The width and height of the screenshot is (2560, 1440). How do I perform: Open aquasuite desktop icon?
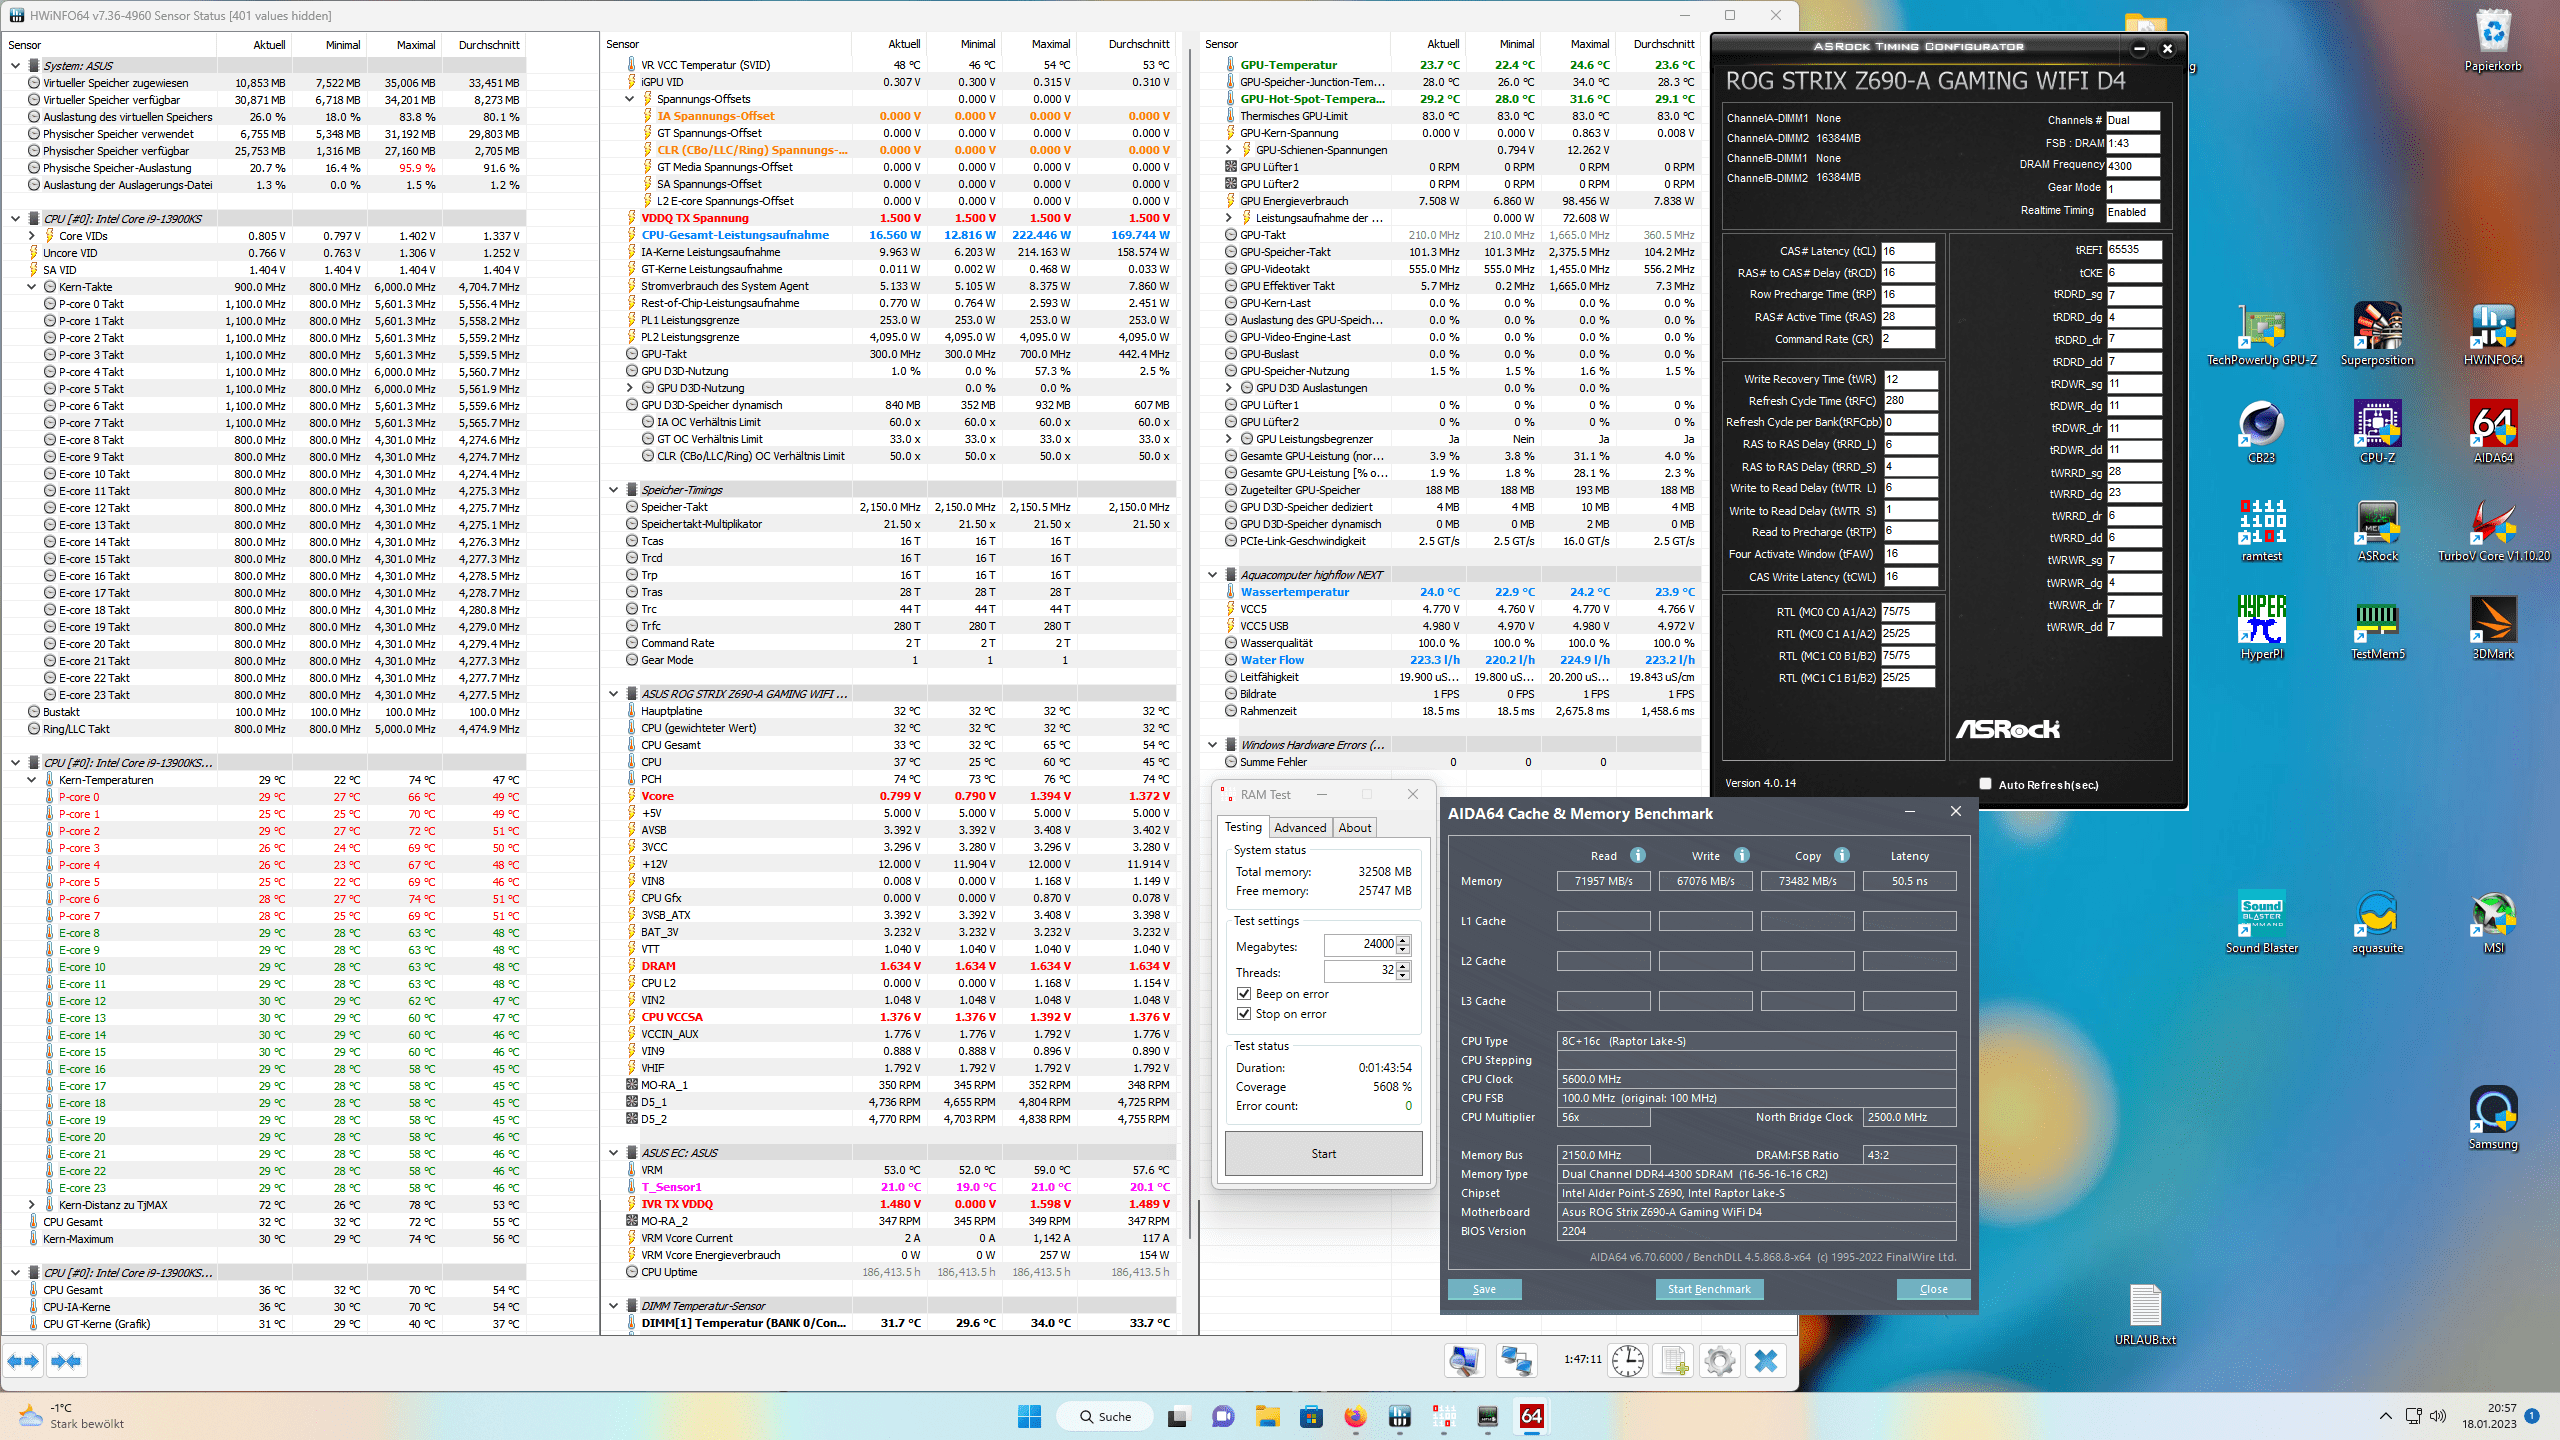point(2377,922)
